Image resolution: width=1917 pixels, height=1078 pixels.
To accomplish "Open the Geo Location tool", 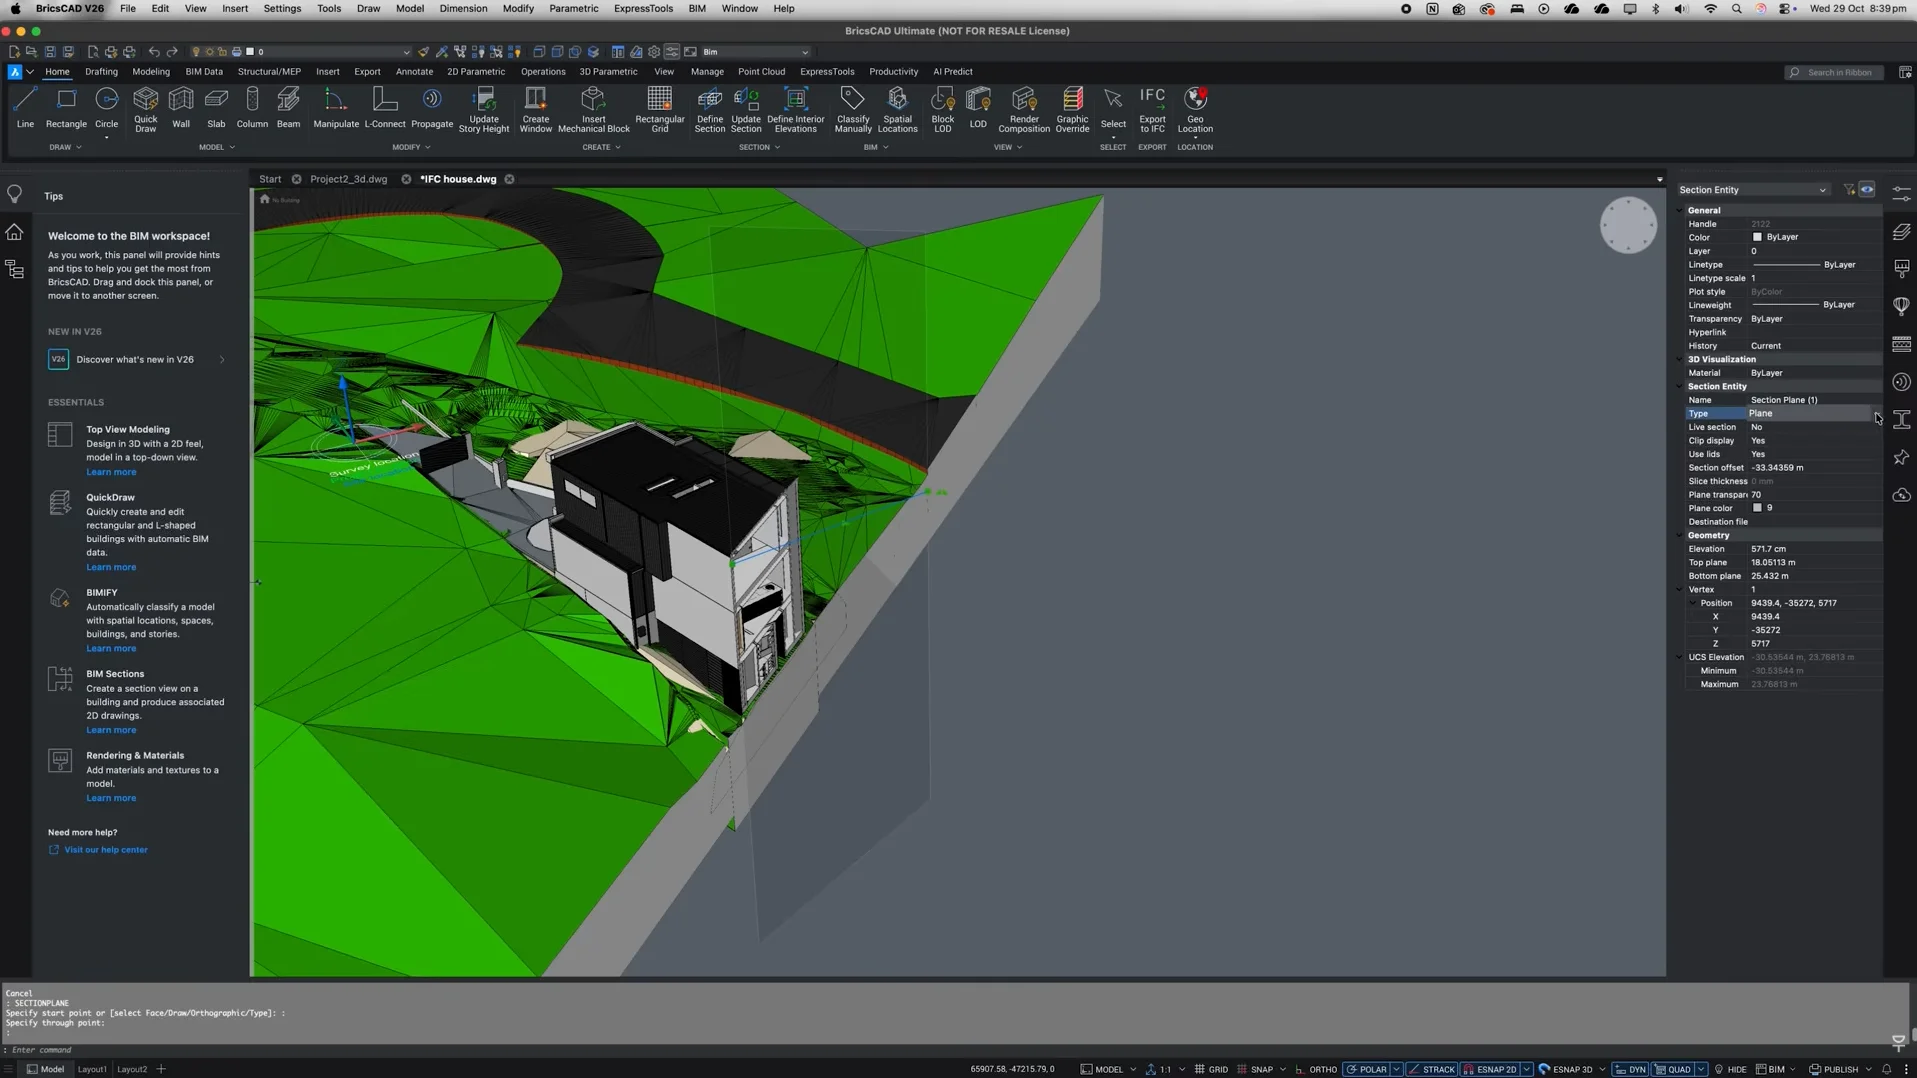I will pyautogui.click(x=1194, y=107).
